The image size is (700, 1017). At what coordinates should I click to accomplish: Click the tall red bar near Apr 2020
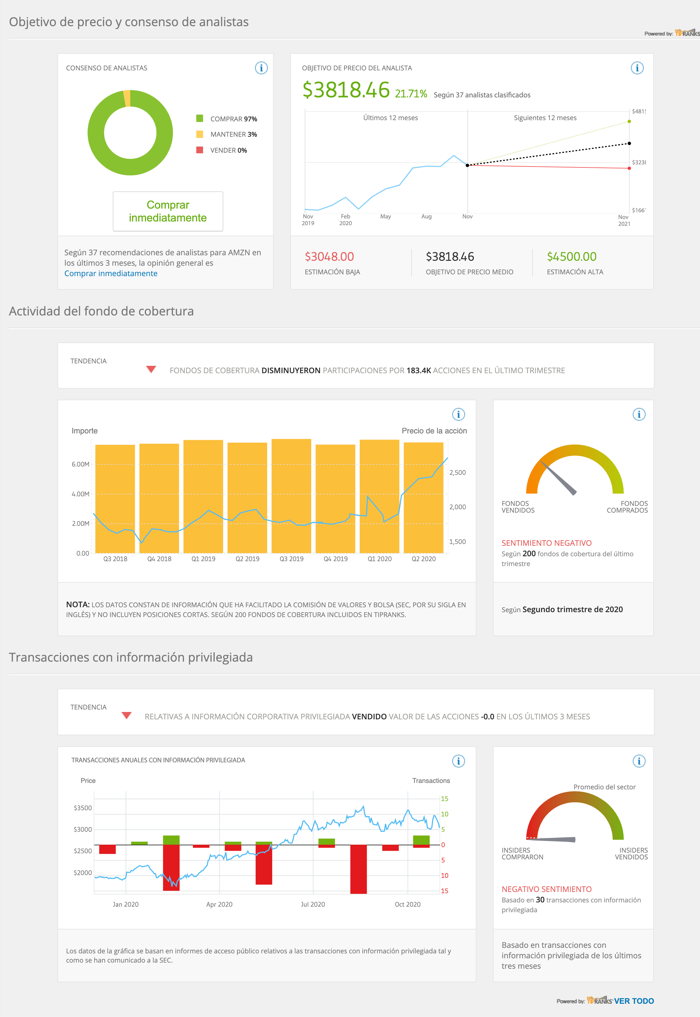pyautogui.click(x=263, y=865)
